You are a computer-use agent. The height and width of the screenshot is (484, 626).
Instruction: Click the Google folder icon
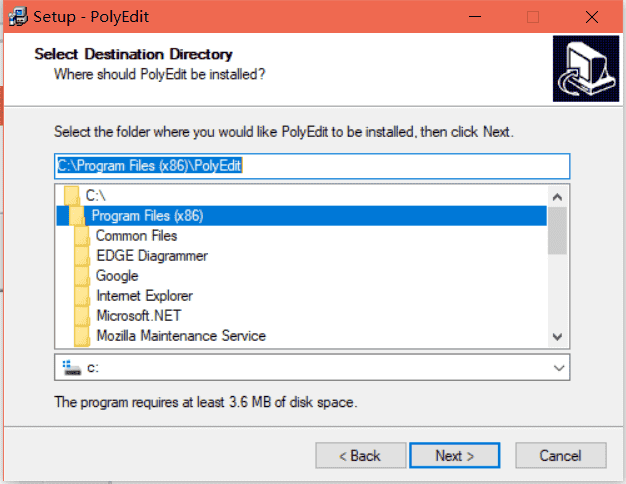click(82, 276)
